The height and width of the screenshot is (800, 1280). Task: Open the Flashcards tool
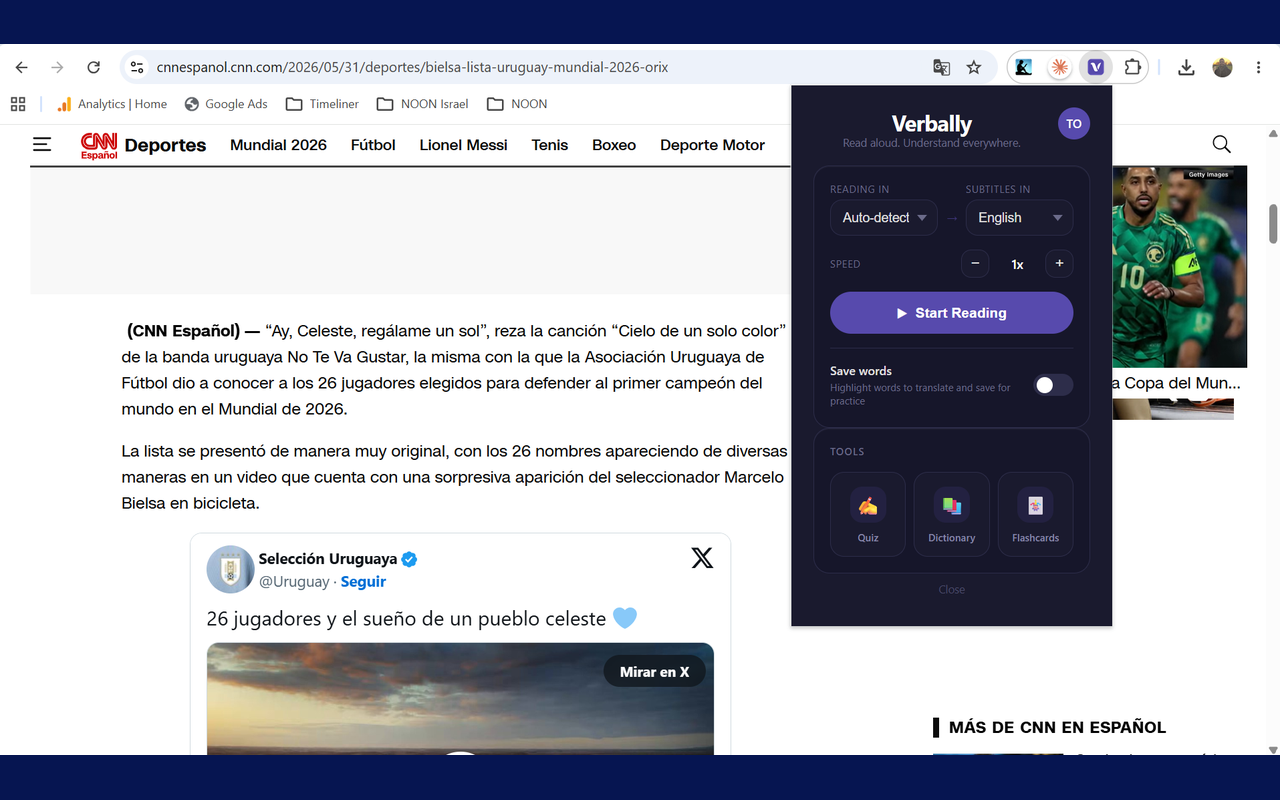pyautogui.click(x=1035, y=514)
